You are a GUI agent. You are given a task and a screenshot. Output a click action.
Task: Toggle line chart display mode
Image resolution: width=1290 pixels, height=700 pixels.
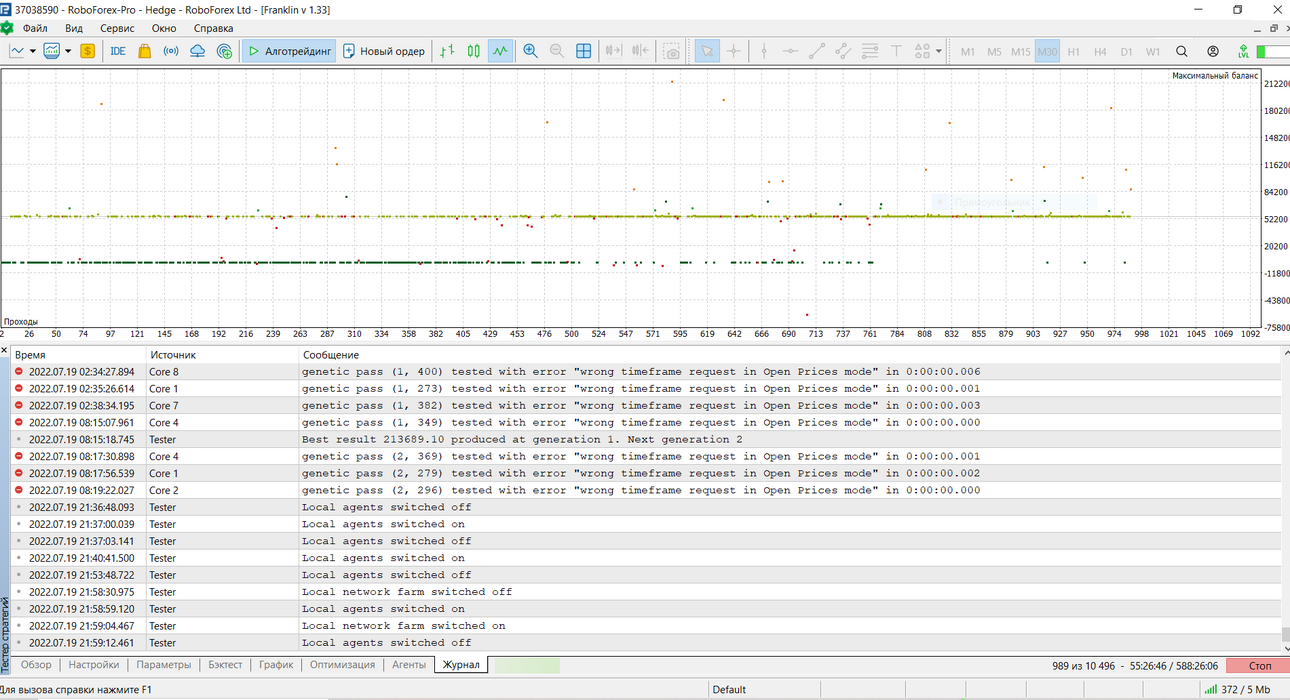pos(501,51)
